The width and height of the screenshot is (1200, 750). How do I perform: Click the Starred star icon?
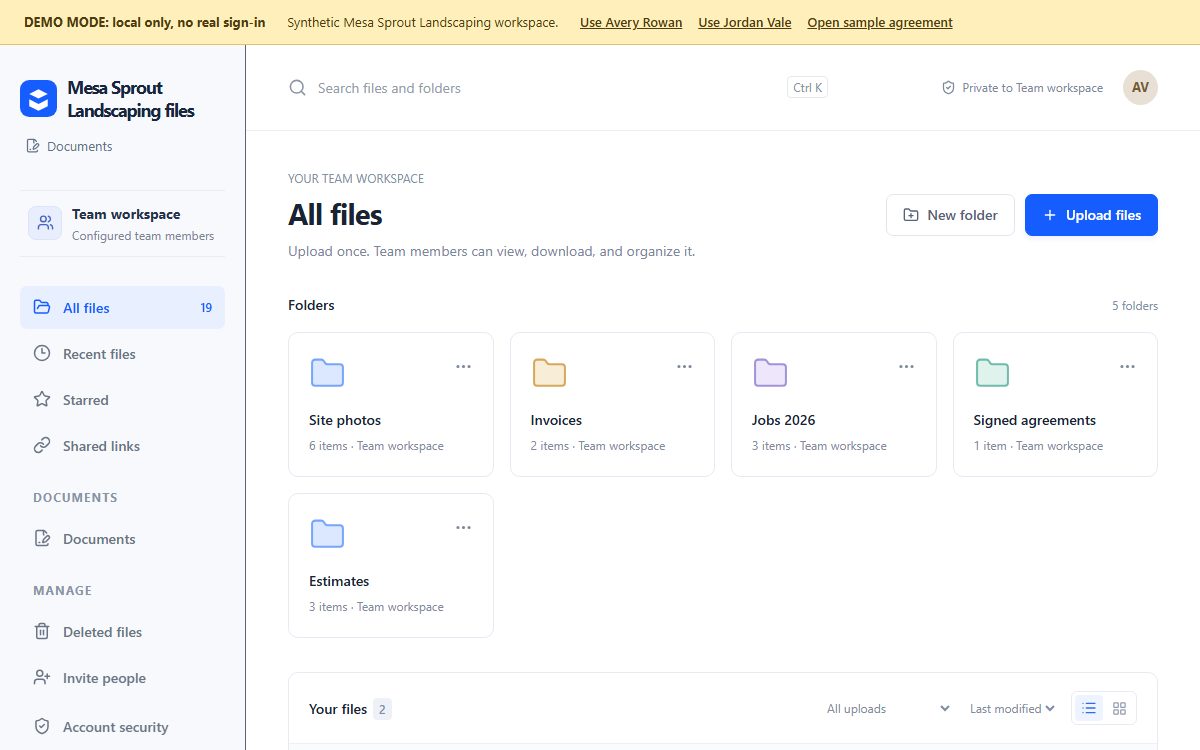pos(42,400)
